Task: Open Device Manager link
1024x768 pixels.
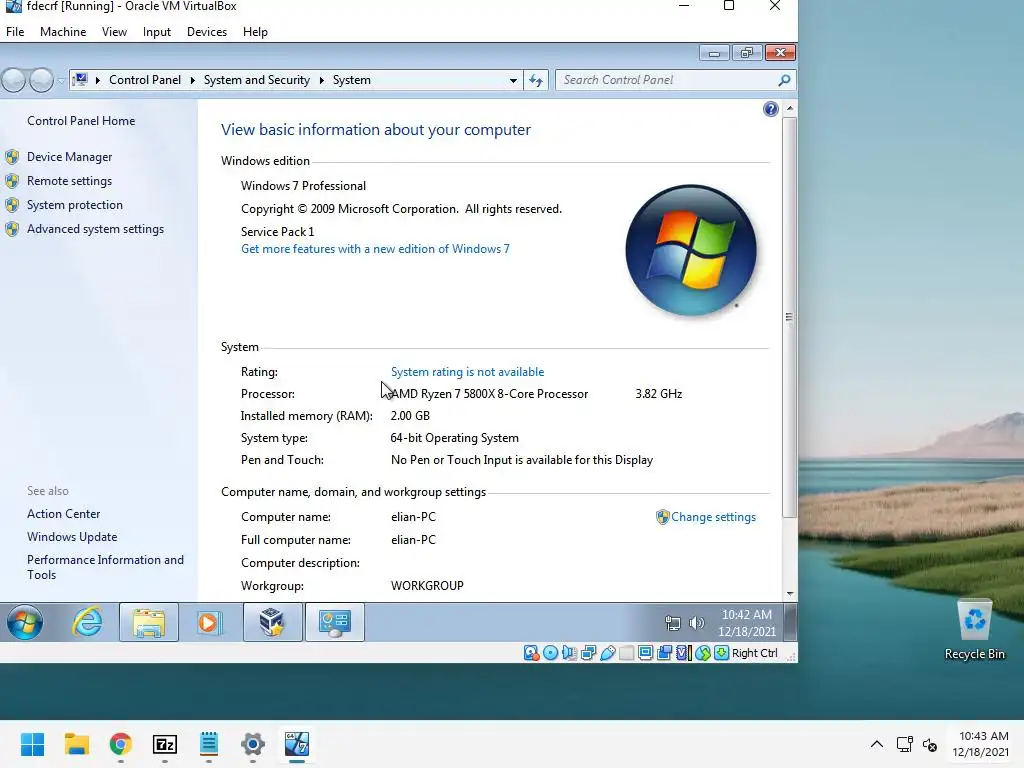Action: point(69,157)
